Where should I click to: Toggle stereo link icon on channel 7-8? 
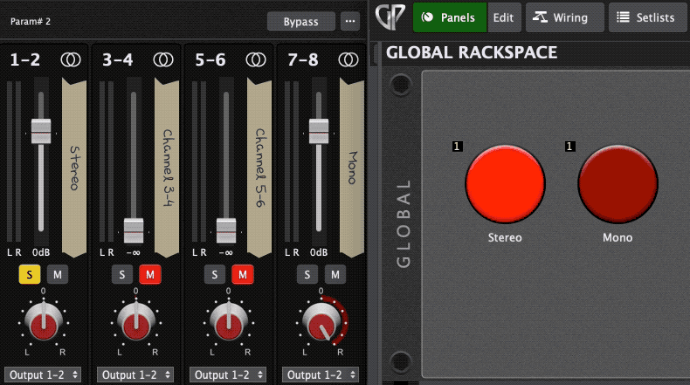pos(348,59)
